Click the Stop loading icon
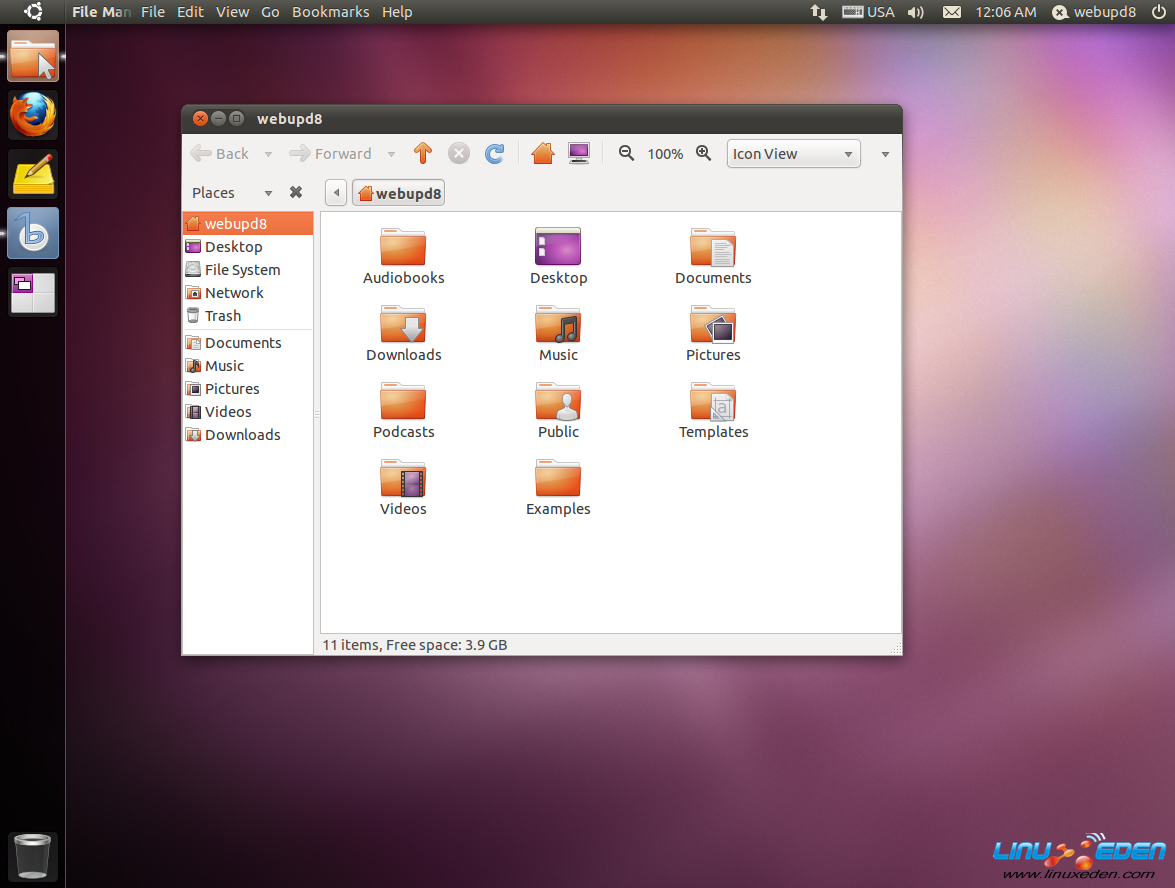The width and height of the screenshot is (1175, 888). 458,153
